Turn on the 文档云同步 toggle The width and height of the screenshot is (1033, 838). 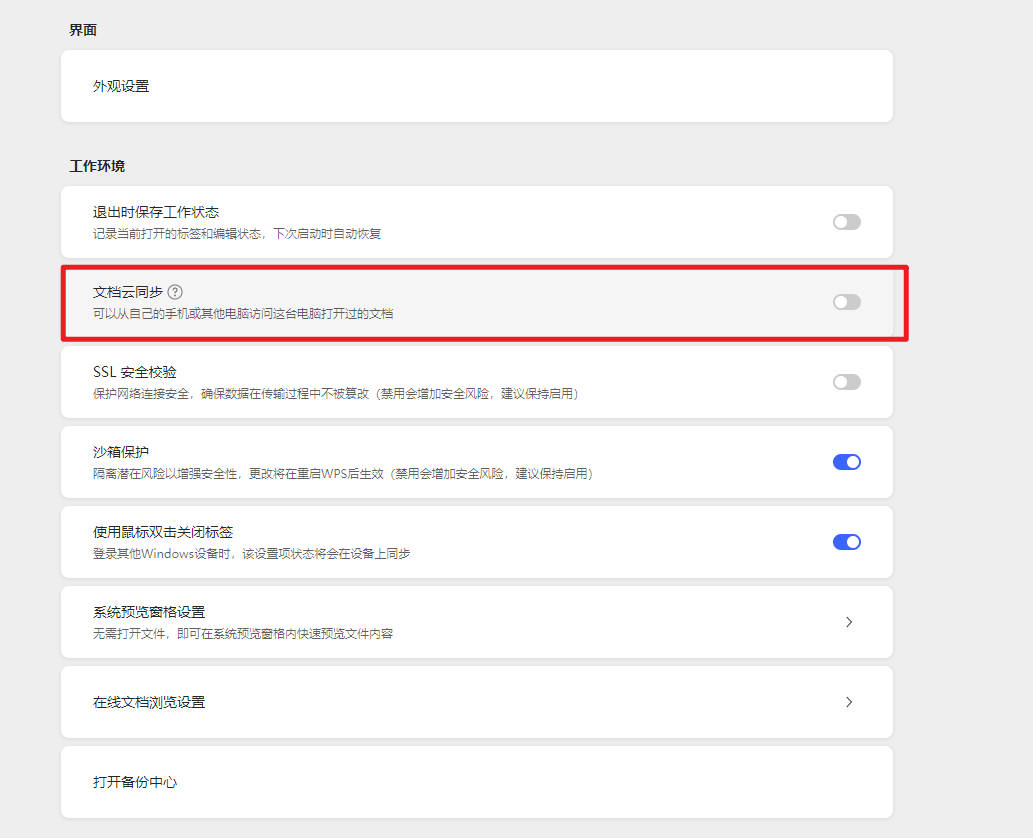coord(846,302)
